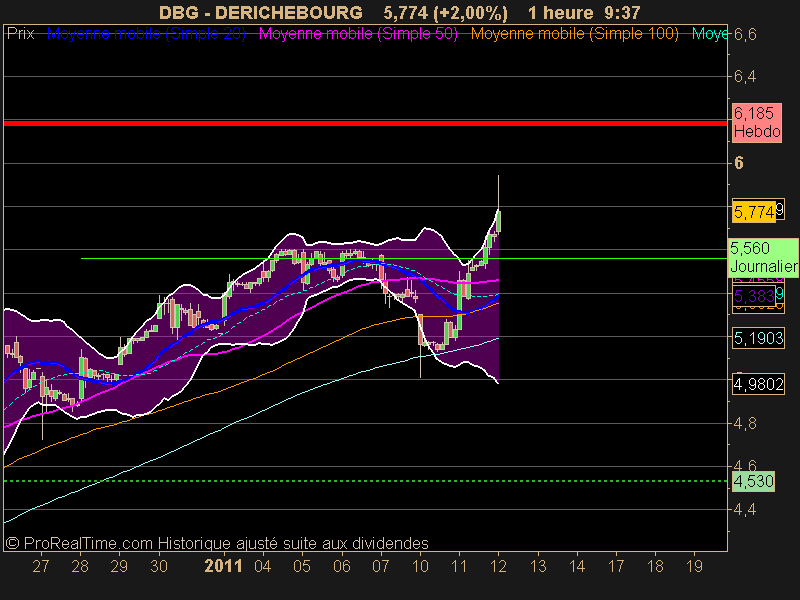The width and height of the screenshot is (800, 600).
Task: Click the "14" date on the time axis
Action: (x=577, y=566)
